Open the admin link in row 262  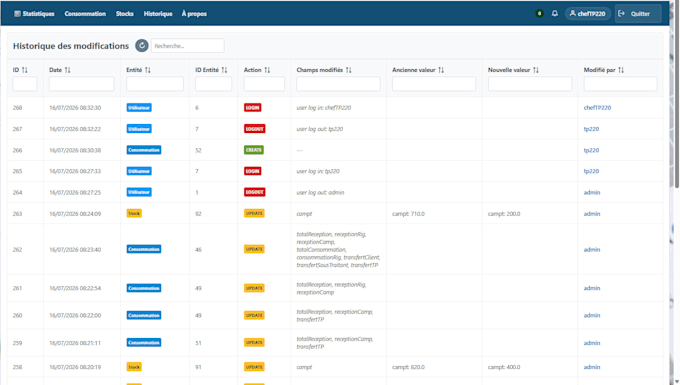click(x=592, y=249)
